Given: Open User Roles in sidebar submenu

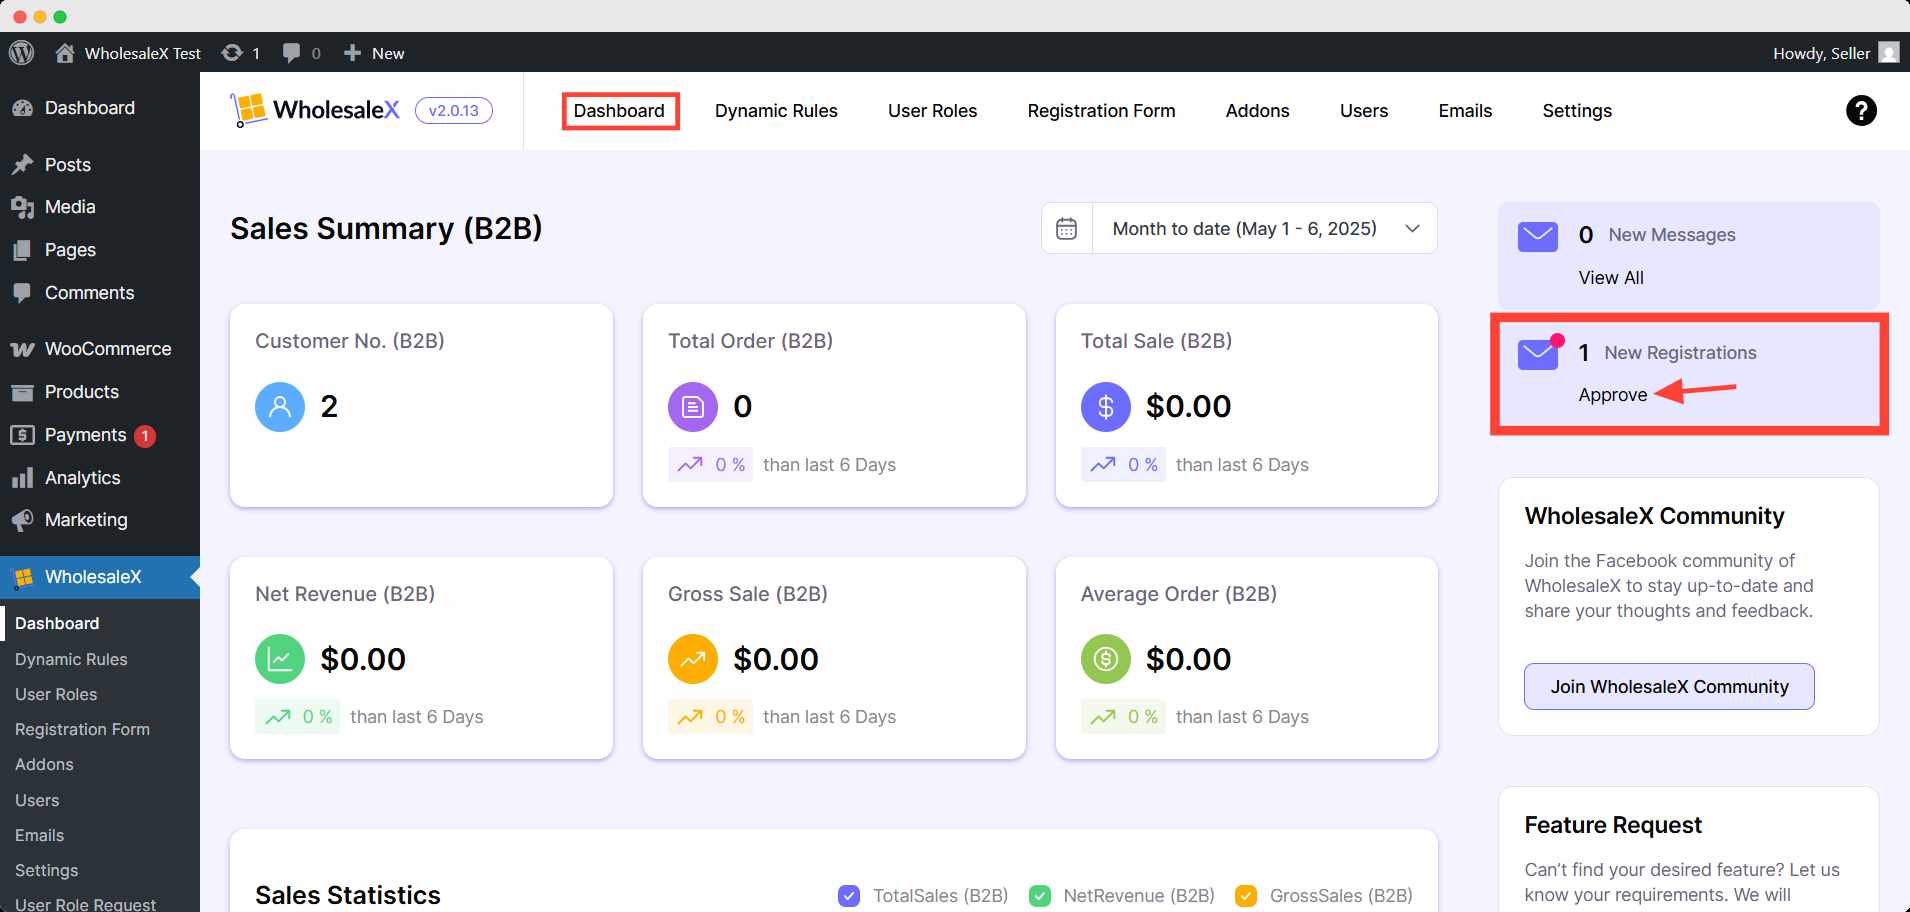Looking at the screenshot, I should [56, 694].
